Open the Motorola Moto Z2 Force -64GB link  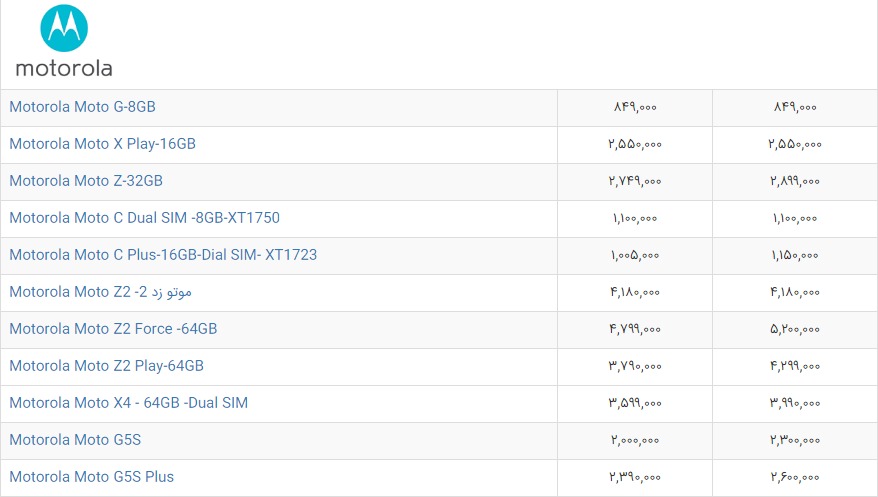(113, 329)
